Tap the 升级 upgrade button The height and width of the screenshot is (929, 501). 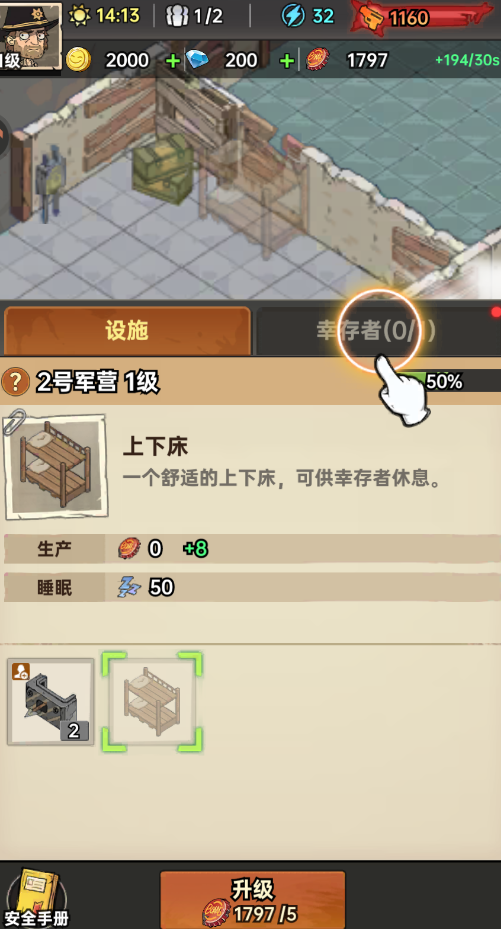click(252, 900)
